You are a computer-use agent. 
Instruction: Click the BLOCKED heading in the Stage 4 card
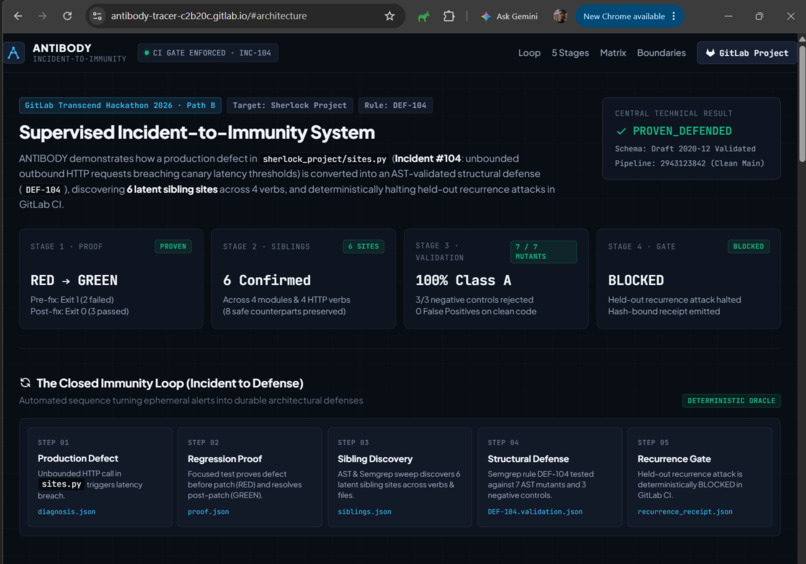[636, 281]
